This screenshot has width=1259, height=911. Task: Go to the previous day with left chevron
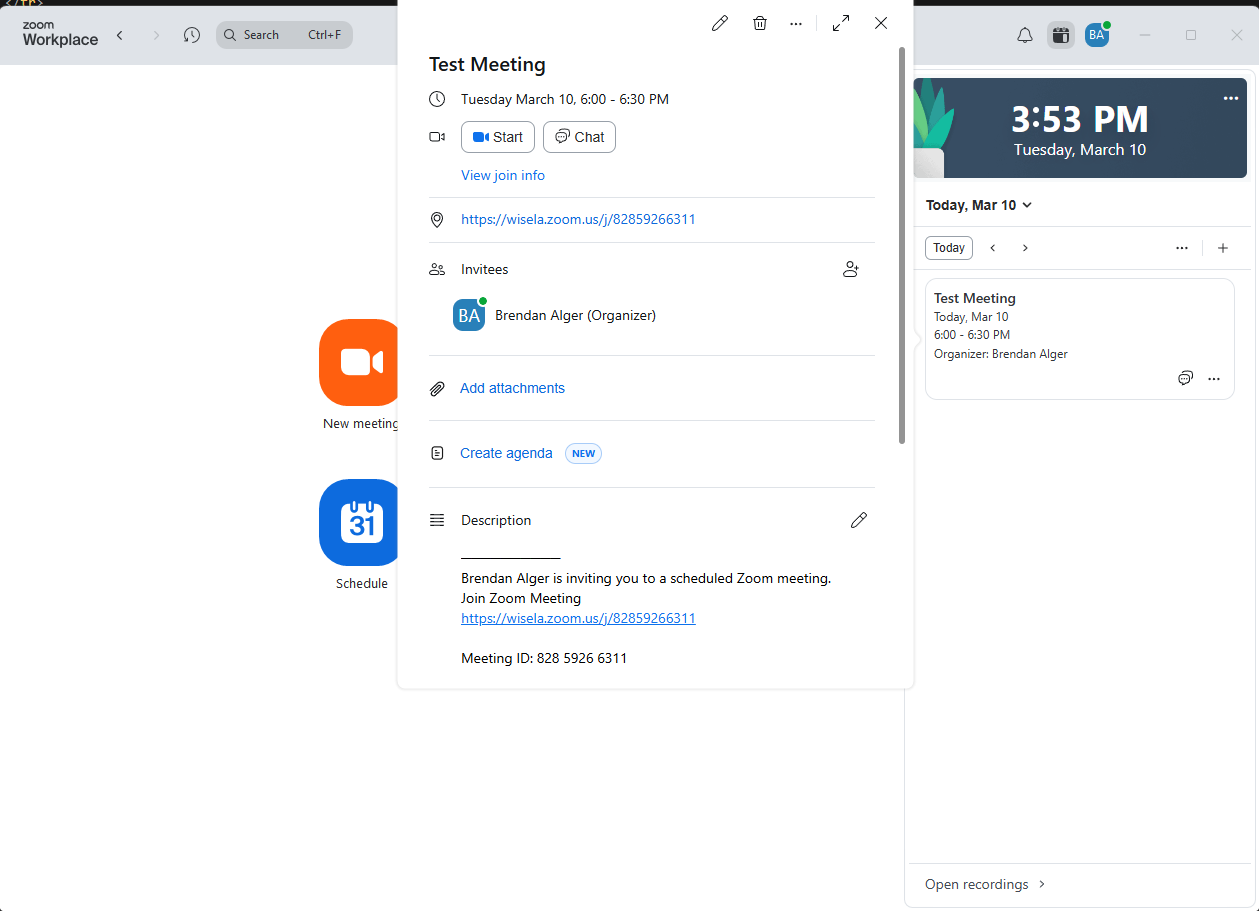pyautogui.click(x=992, y=247)
